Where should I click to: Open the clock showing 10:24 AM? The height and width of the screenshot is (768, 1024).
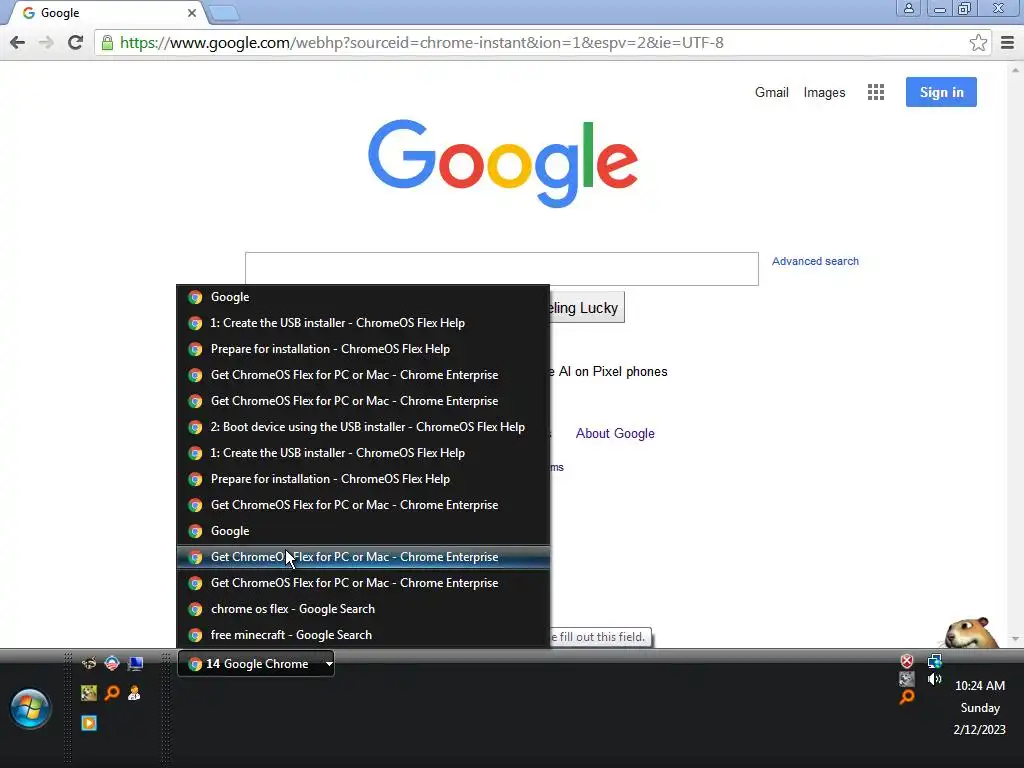[x=980, y=686]
